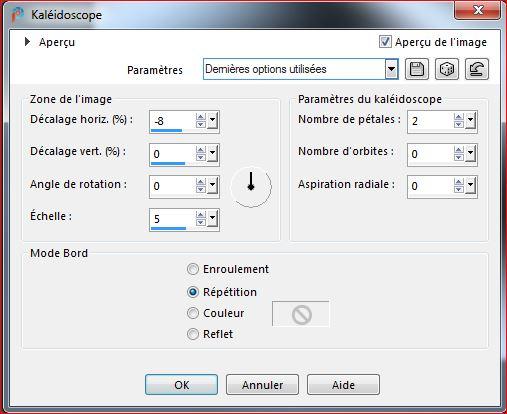Screen dimensions: 507x414
Task: Save the current preset with the floppy icon
Action: (x=417, y=69)
